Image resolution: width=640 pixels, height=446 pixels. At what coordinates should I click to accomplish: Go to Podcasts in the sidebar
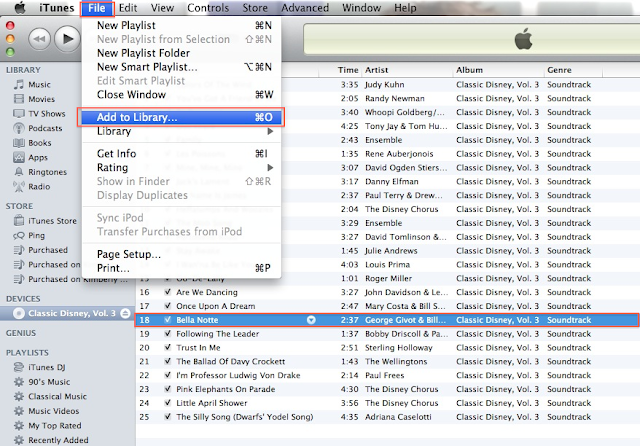[x=45, y=129]
